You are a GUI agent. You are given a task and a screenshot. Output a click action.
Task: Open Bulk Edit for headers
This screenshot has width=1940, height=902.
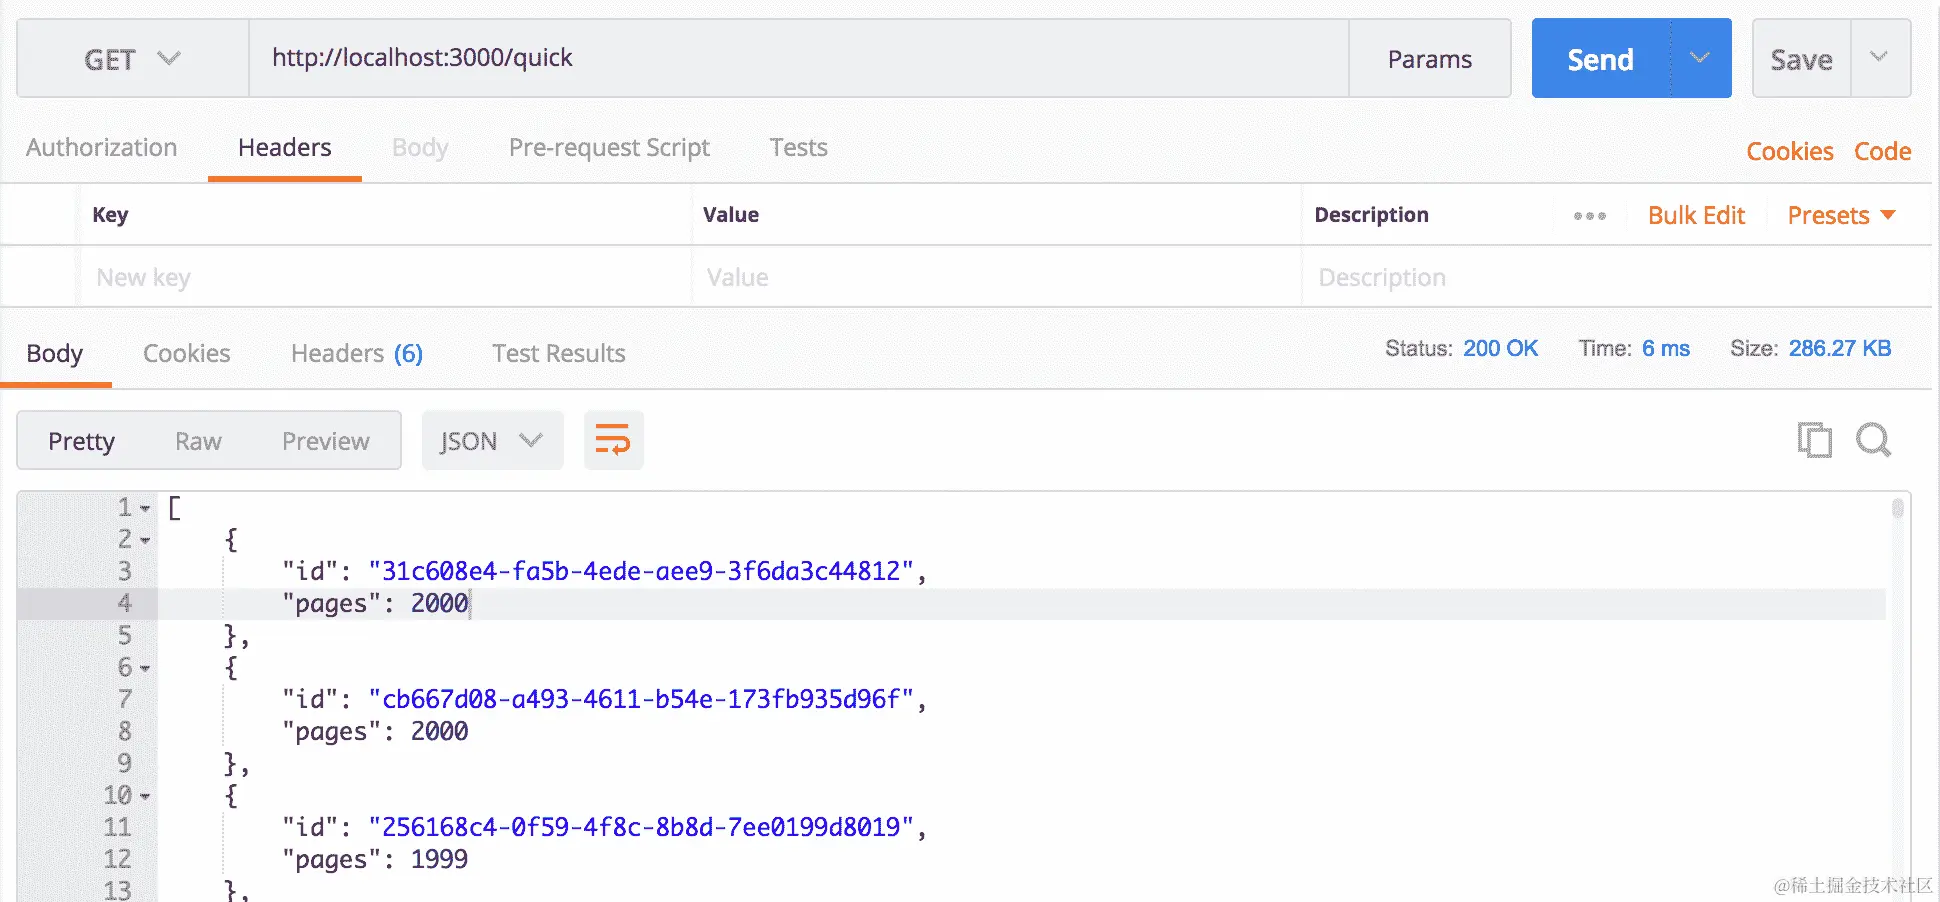pyautogui.click(x=1696, y=216)
